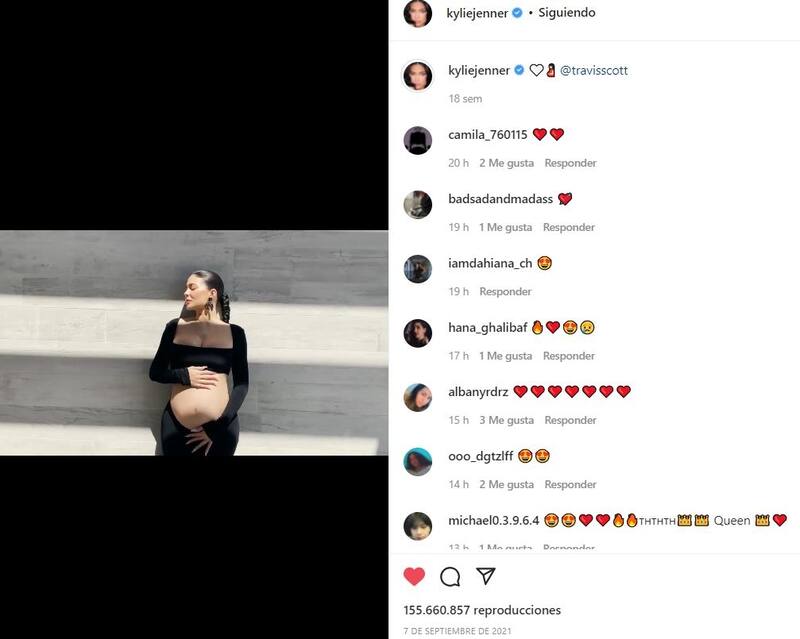Toggle the Siguiendo follow status
The width and height of the screenshot is (800, 639).
[x=567, y=13]
